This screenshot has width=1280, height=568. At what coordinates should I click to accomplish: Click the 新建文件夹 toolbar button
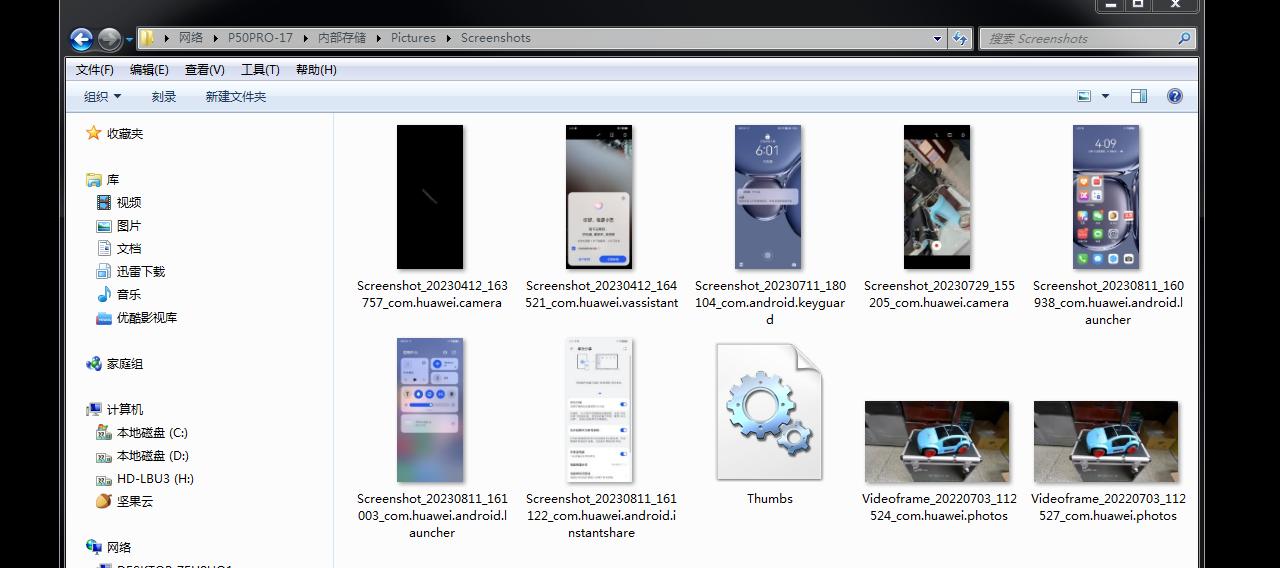point(236,97)
